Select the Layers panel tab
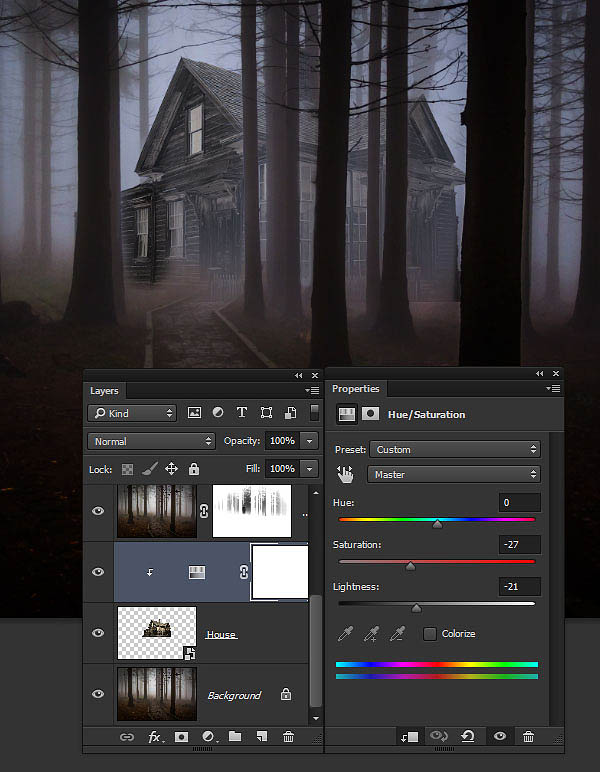The image size is (600, 772). (x=104, y=390)
